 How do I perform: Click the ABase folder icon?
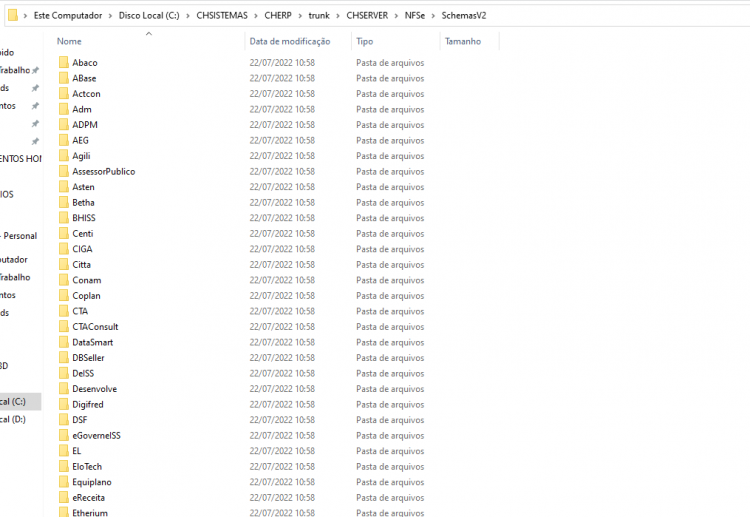point(64,78)
